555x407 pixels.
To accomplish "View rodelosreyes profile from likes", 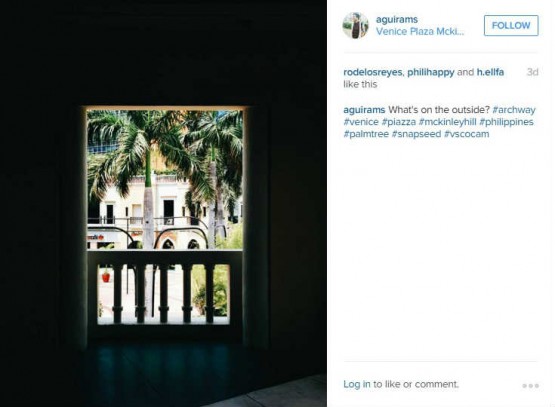I will pyautogui.click(x=373, y=72).
